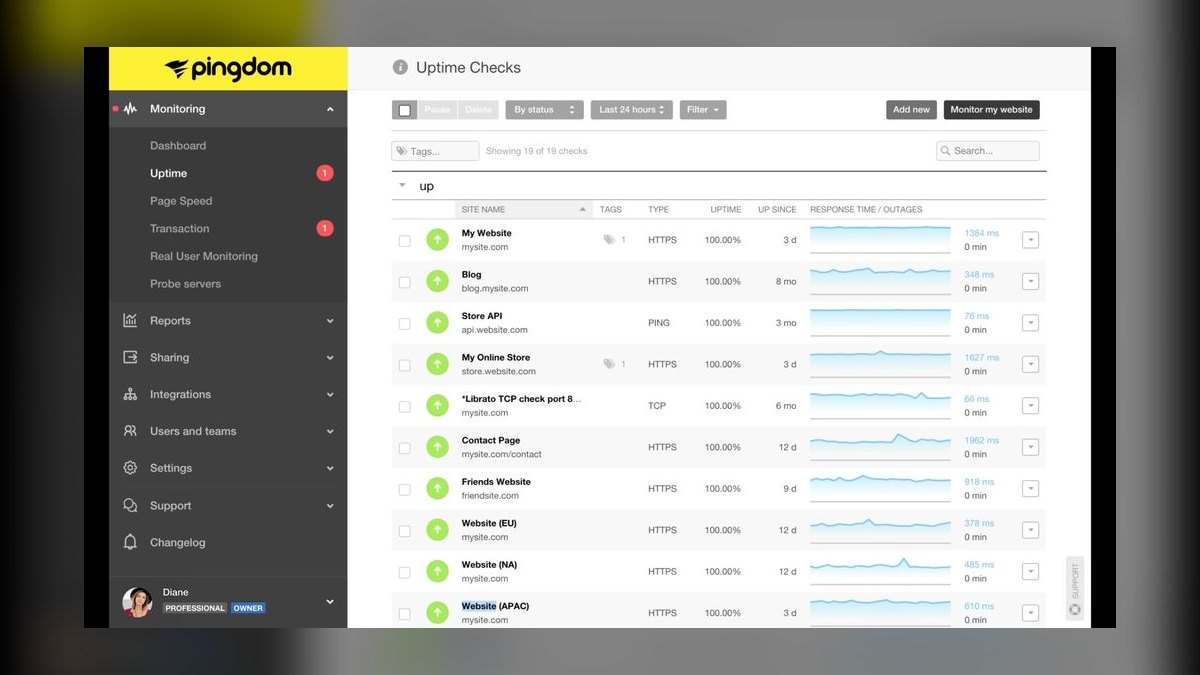Click the Search input field
1200x675 pixels.
point(988,151)
